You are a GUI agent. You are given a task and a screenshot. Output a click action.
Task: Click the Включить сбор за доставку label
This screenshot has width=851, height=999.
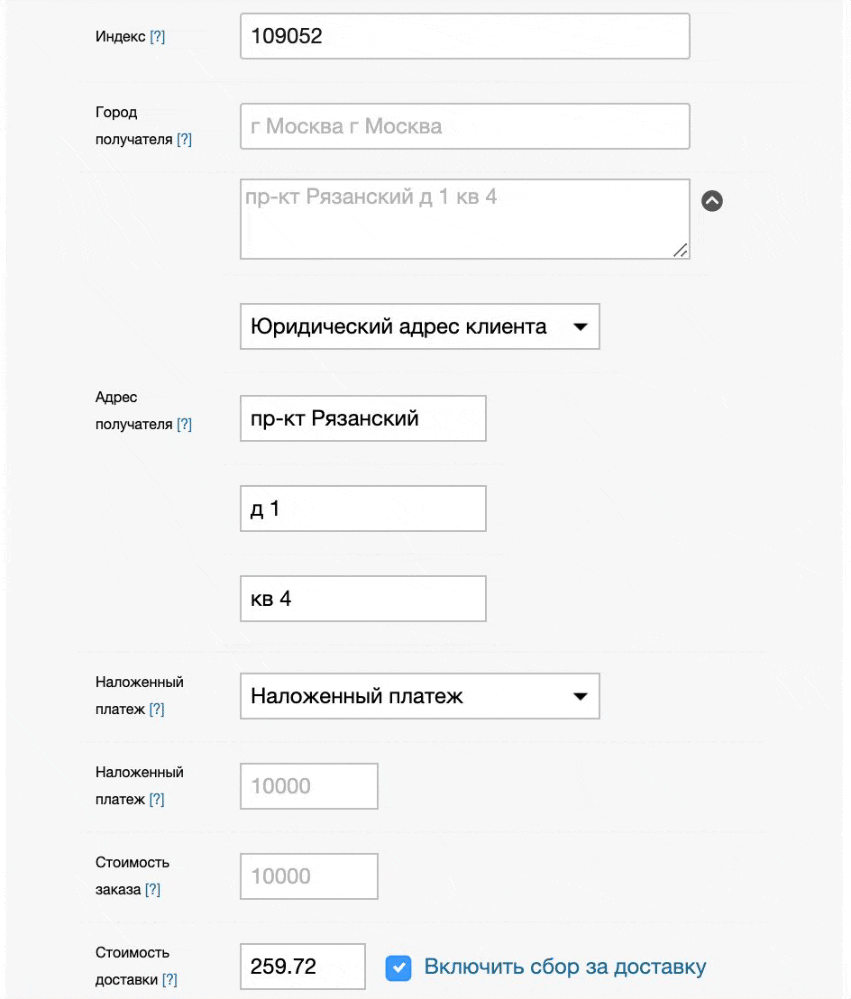pos(565,967)
